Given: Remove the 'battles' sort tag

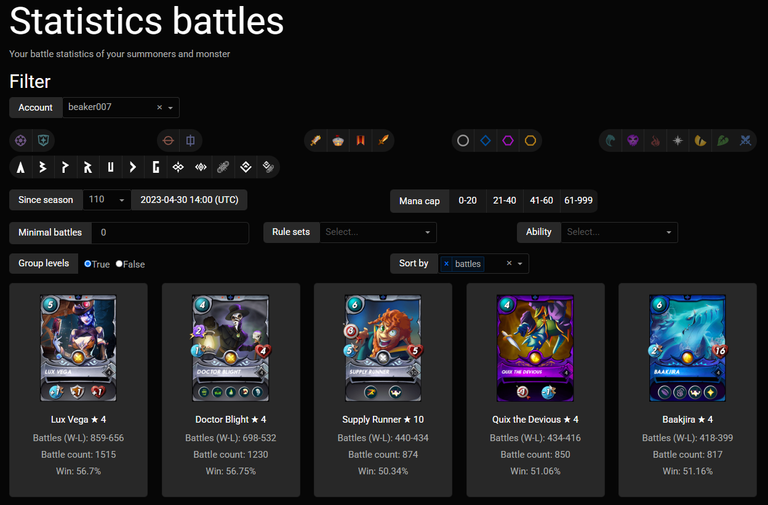Looking at the screenshot, I should pyautogui.click(x=446, y=264).
